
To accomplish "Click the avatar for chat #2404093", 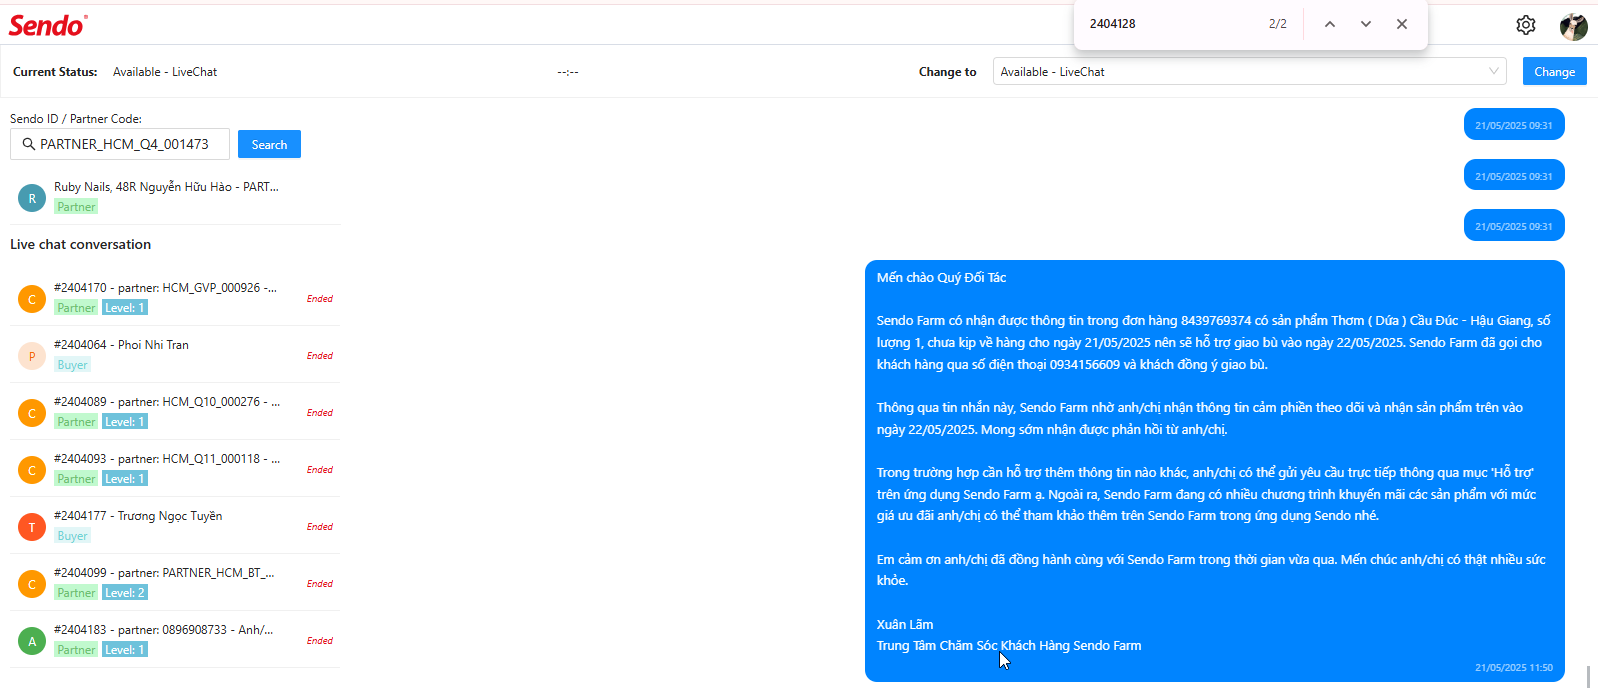I will 32,470.
